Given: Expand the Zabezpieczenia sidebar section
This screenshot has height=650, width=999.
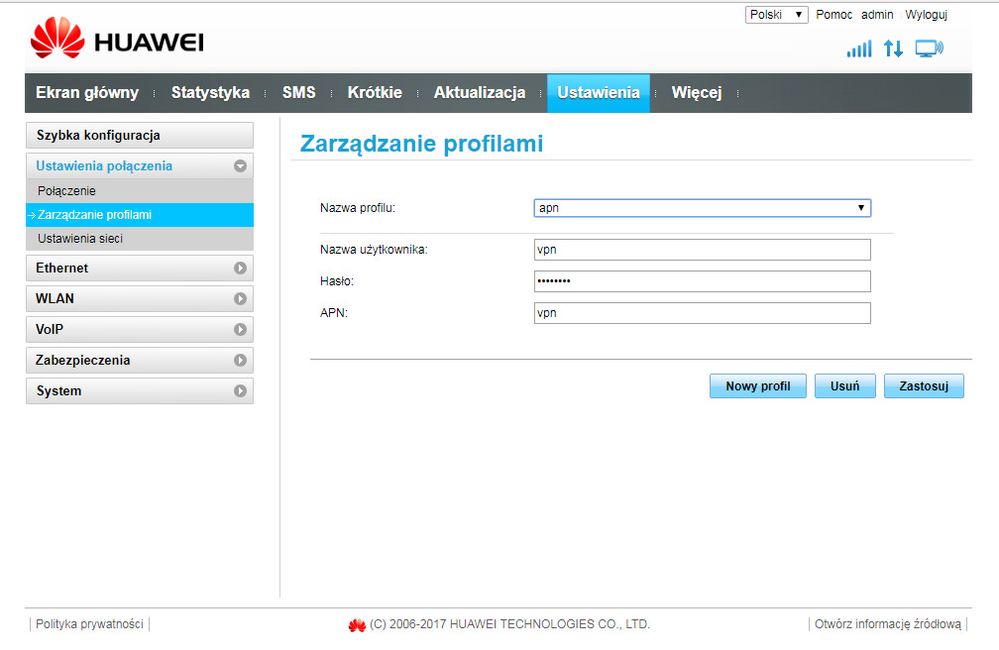Looking at the screenshot, I should pos(240,360).
